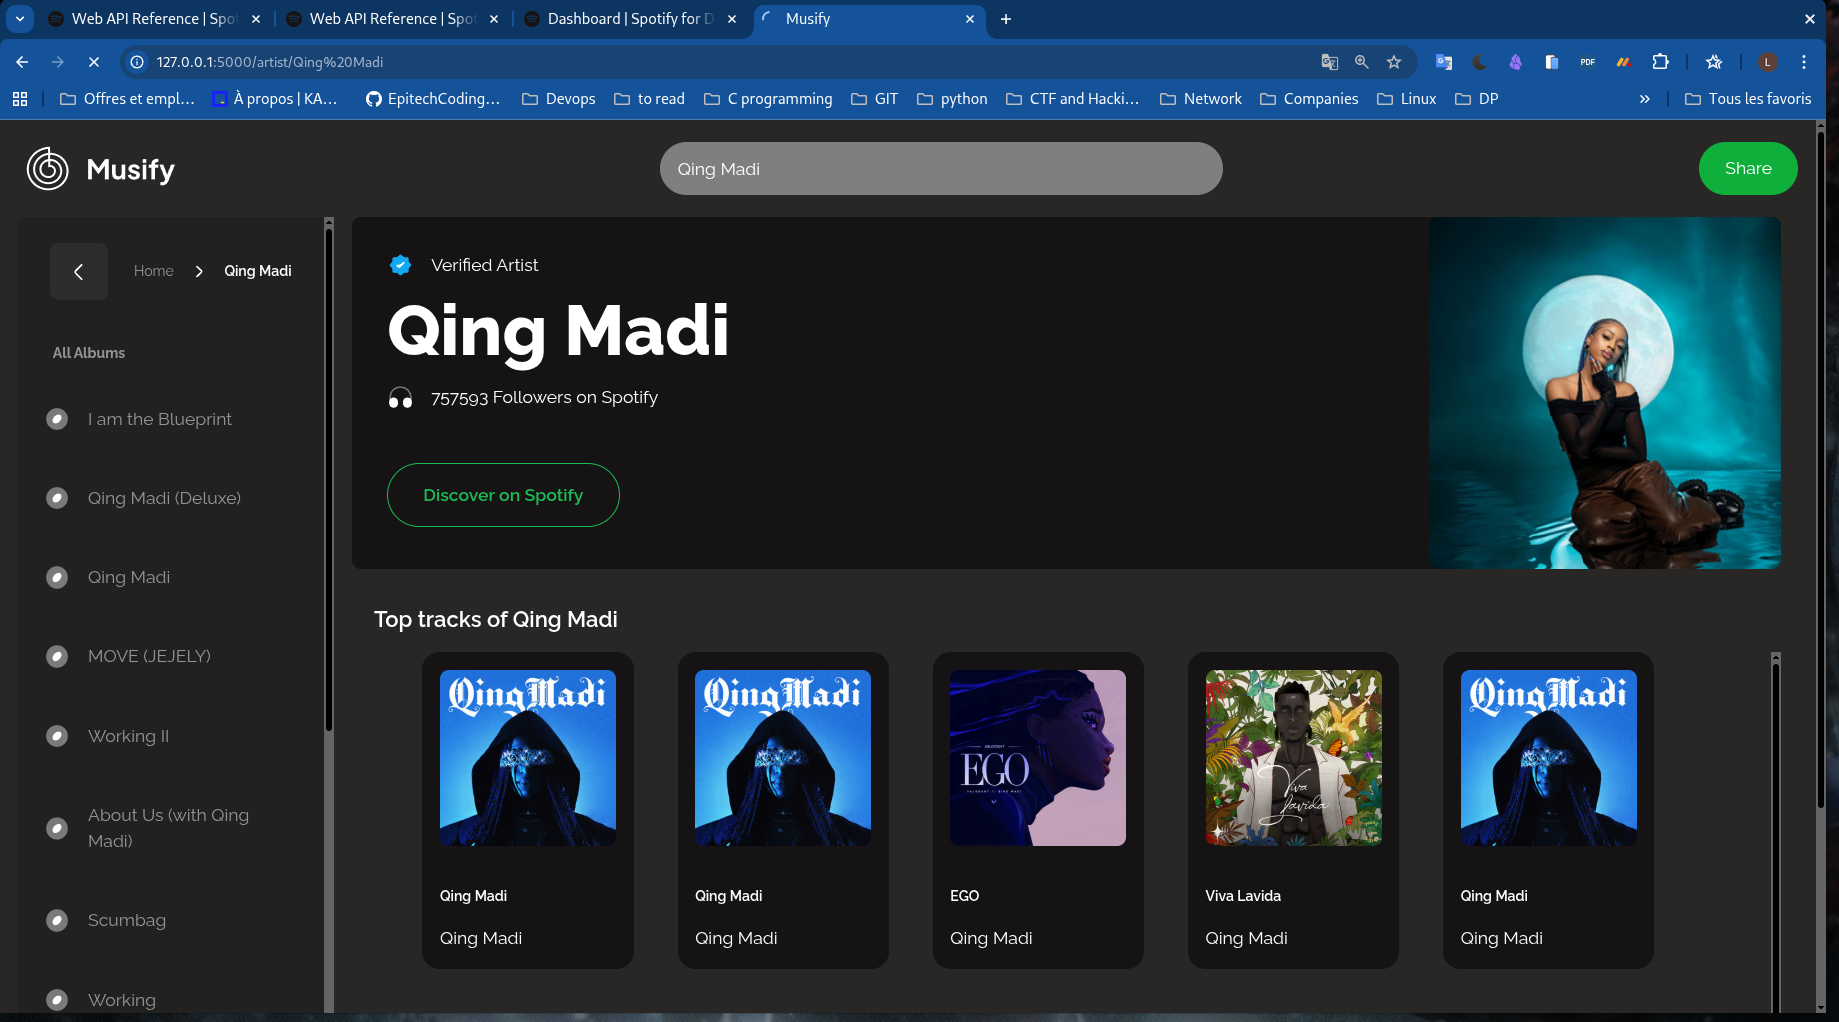Open the I am the Blueprint album
The width and height of the screenshot is (1839, 1022).
[x=160, y=419]
